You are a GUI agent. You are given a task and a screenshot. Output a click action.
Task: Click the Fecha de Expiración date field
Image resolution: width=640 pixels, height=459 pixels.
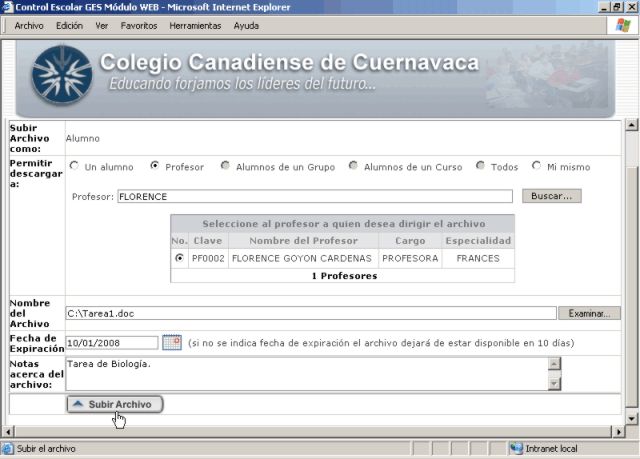click(x=112, y=343)
